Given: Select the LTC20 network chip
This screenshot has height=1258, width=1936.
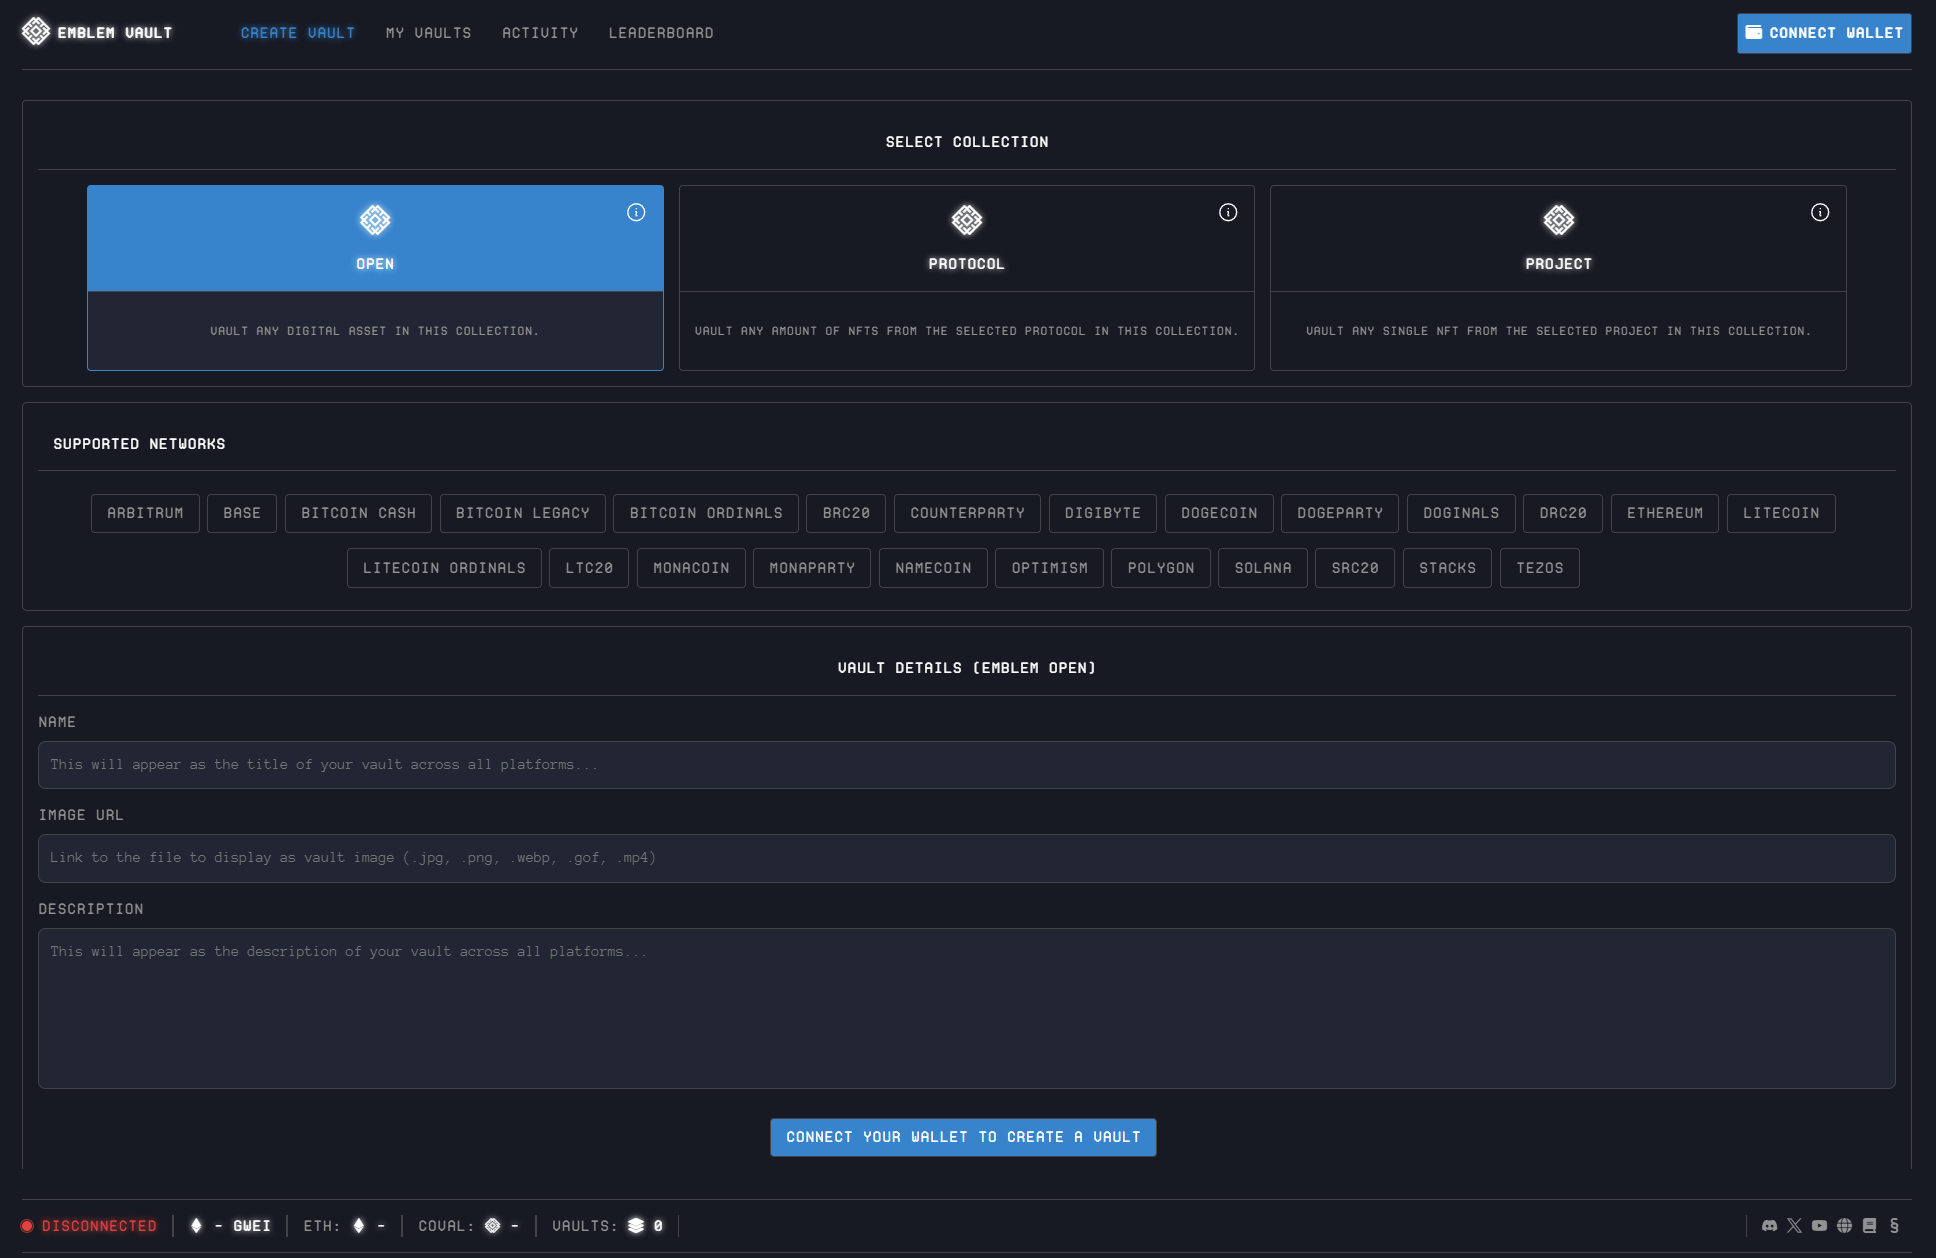Looking at the screenshot, I should [x=589, y=568].
